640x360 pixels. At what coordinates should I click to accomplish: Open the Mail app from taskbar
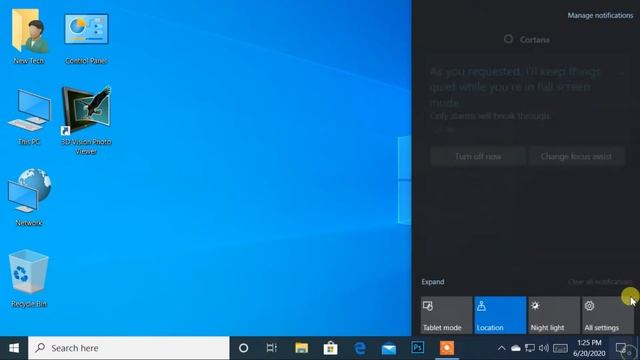[389, 348]
